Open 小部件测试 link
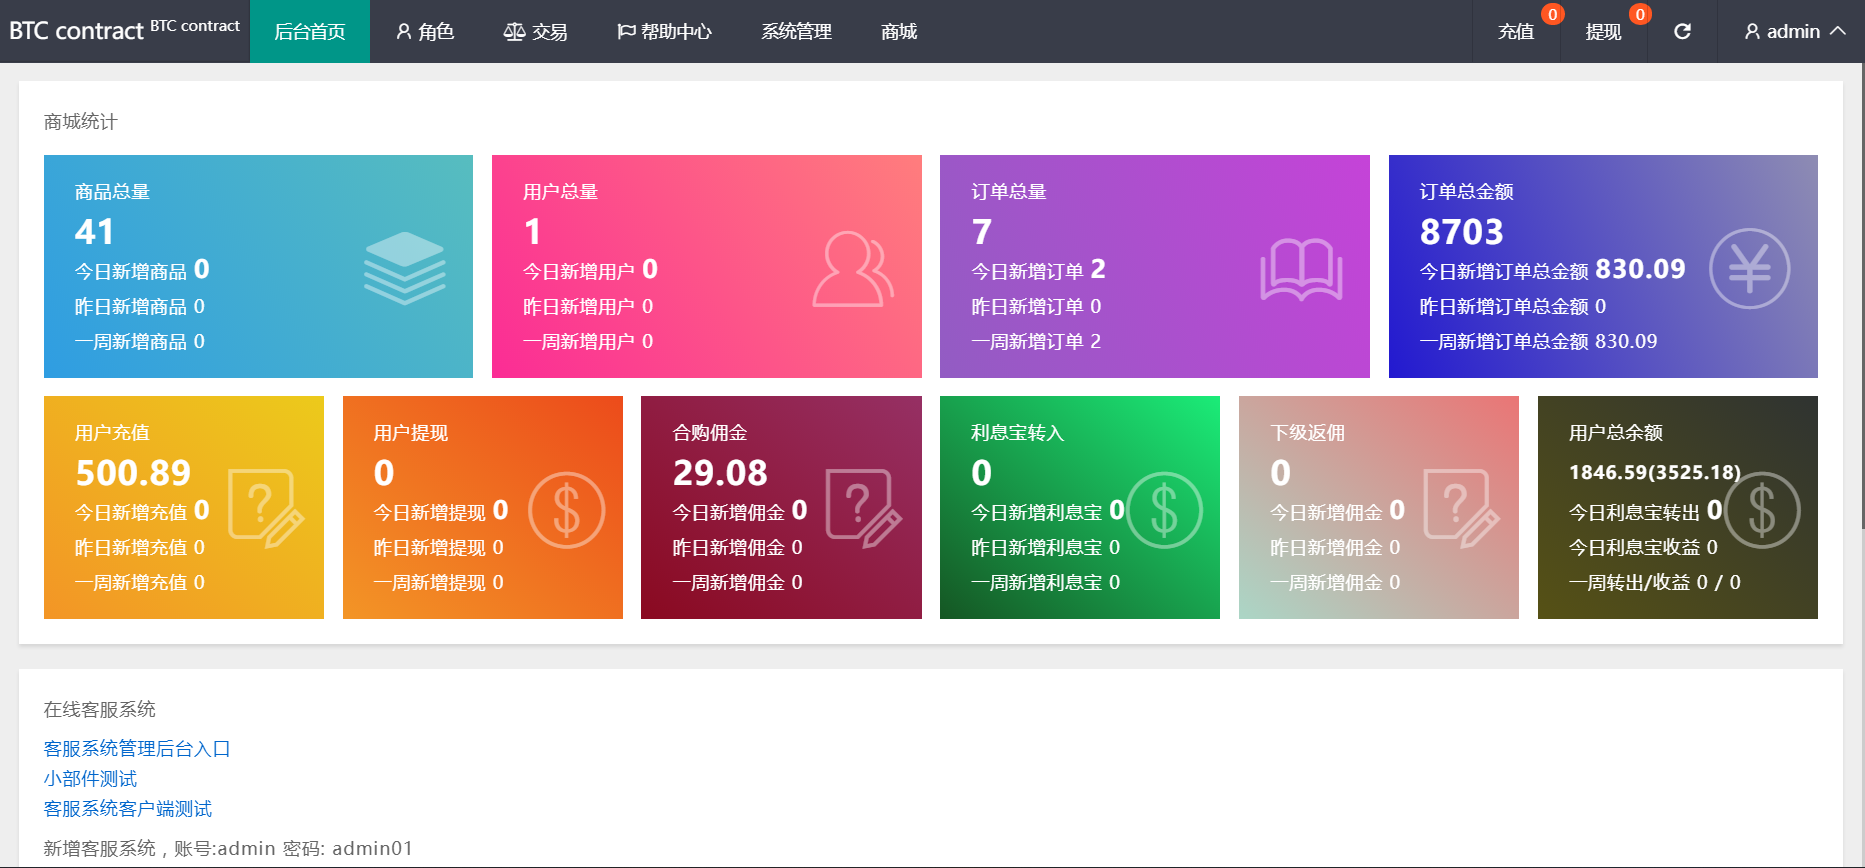Screen dimensions: 1865x868 point(90,778)
